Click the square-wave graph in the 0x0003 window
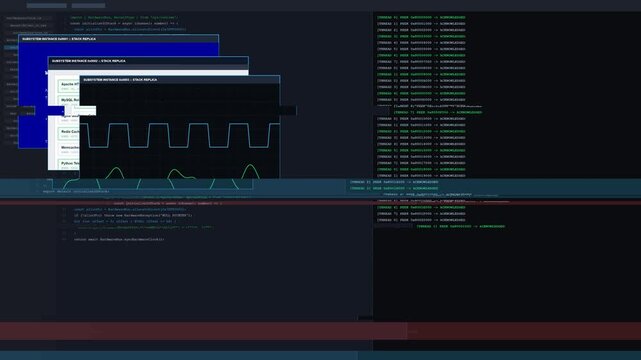 [180, 135]
